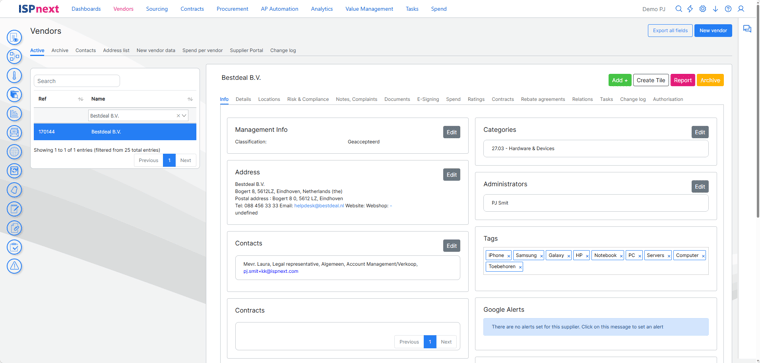Open the Value Management menu
Screen dimensions: 760x363
tap(369, 9)
